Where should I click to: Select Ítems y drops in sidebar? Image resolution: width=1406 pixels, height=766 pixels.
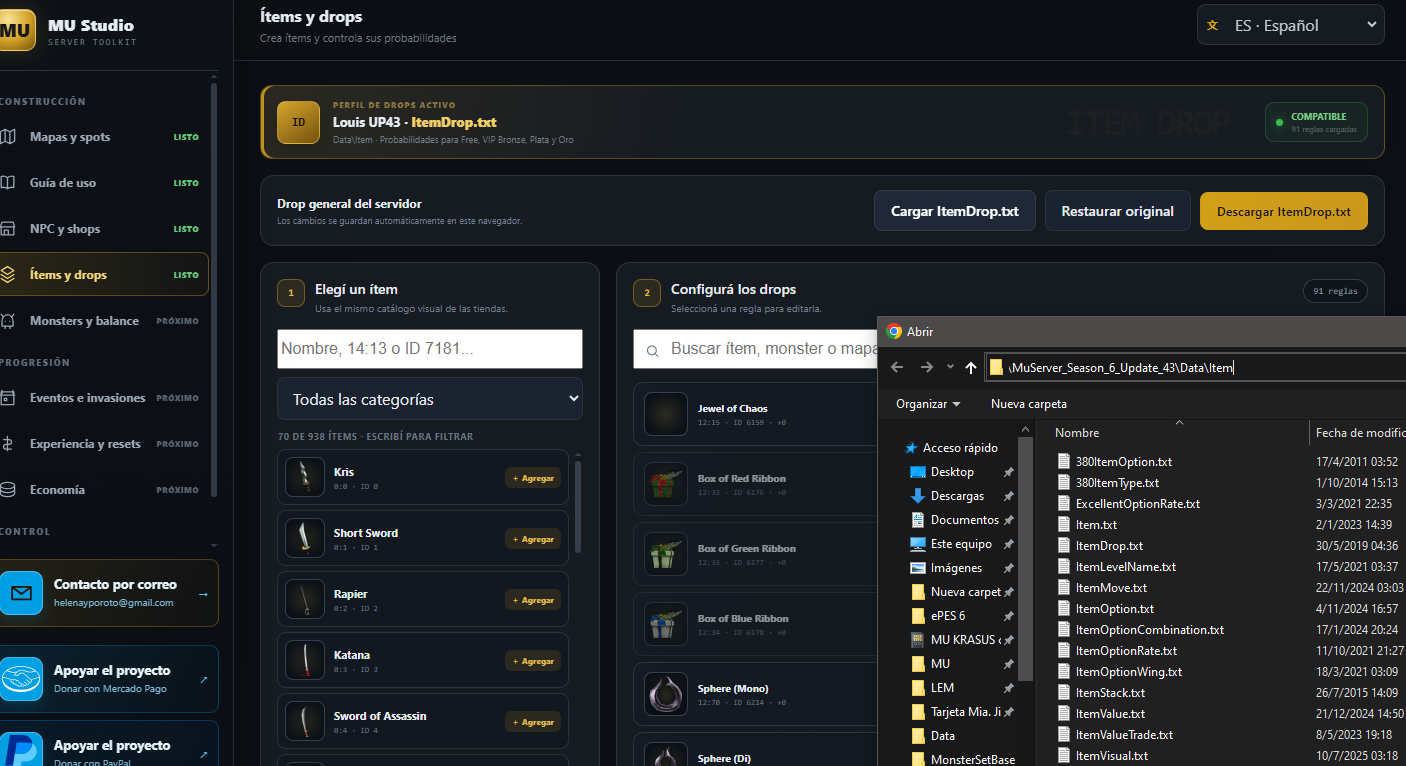pyautogui.click(x=104, y=274)
